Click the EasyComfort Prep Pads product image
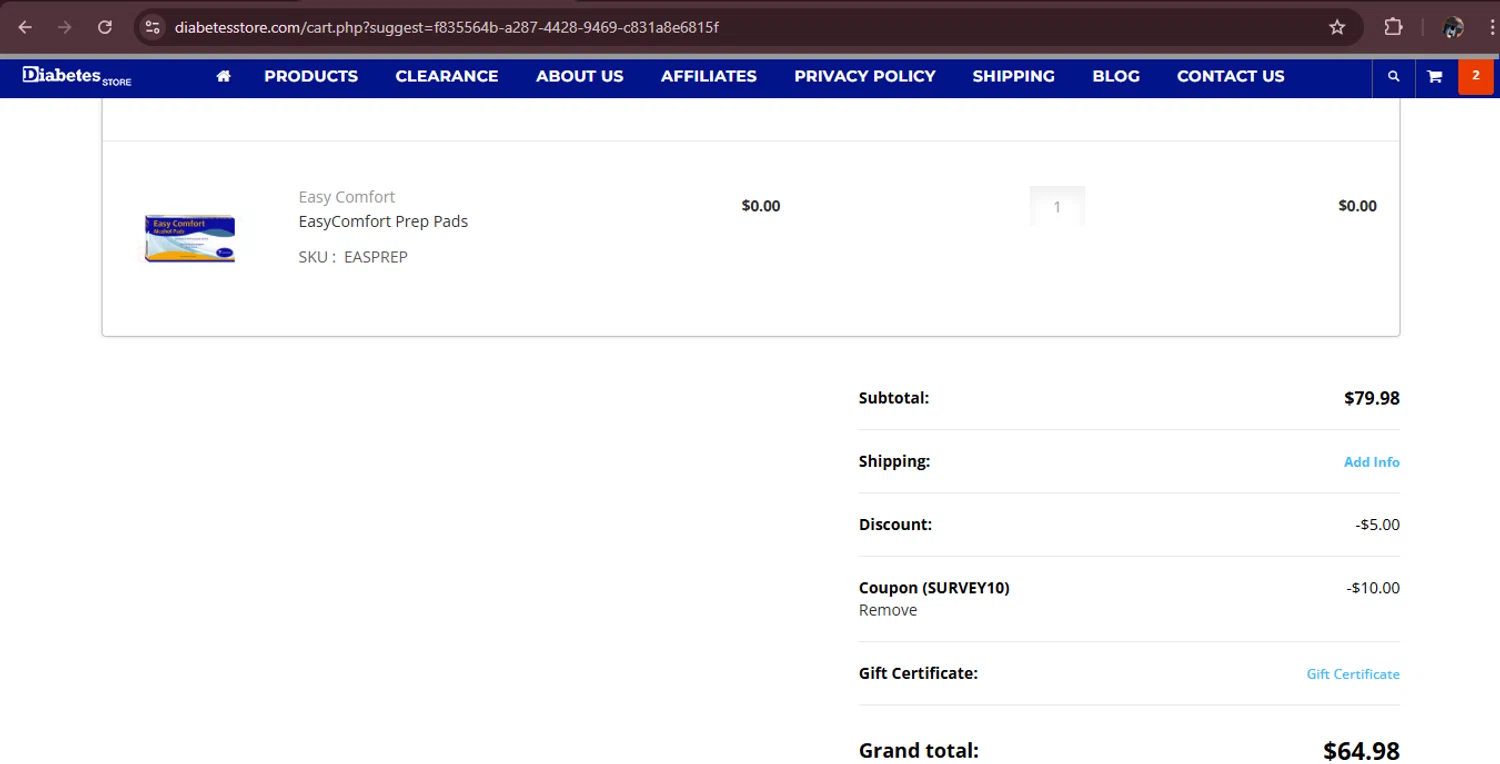This screenshot has height=764, width=1500. [x=190, y=238]
